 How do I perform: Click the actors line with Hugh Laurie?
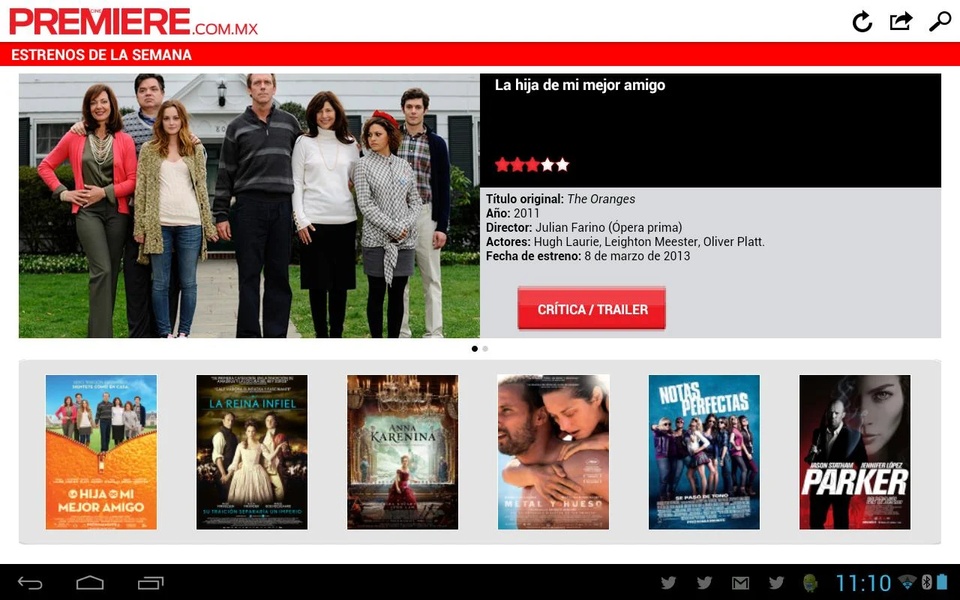coord(625,242)
